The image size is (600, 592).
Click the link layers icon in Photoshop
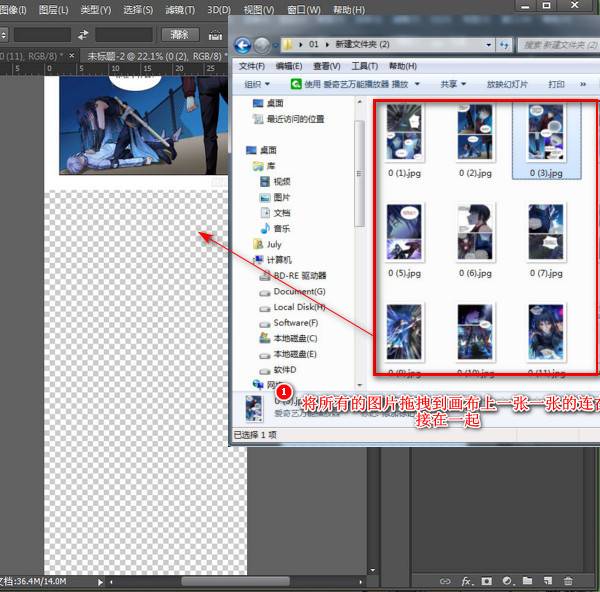coord(445,581)
